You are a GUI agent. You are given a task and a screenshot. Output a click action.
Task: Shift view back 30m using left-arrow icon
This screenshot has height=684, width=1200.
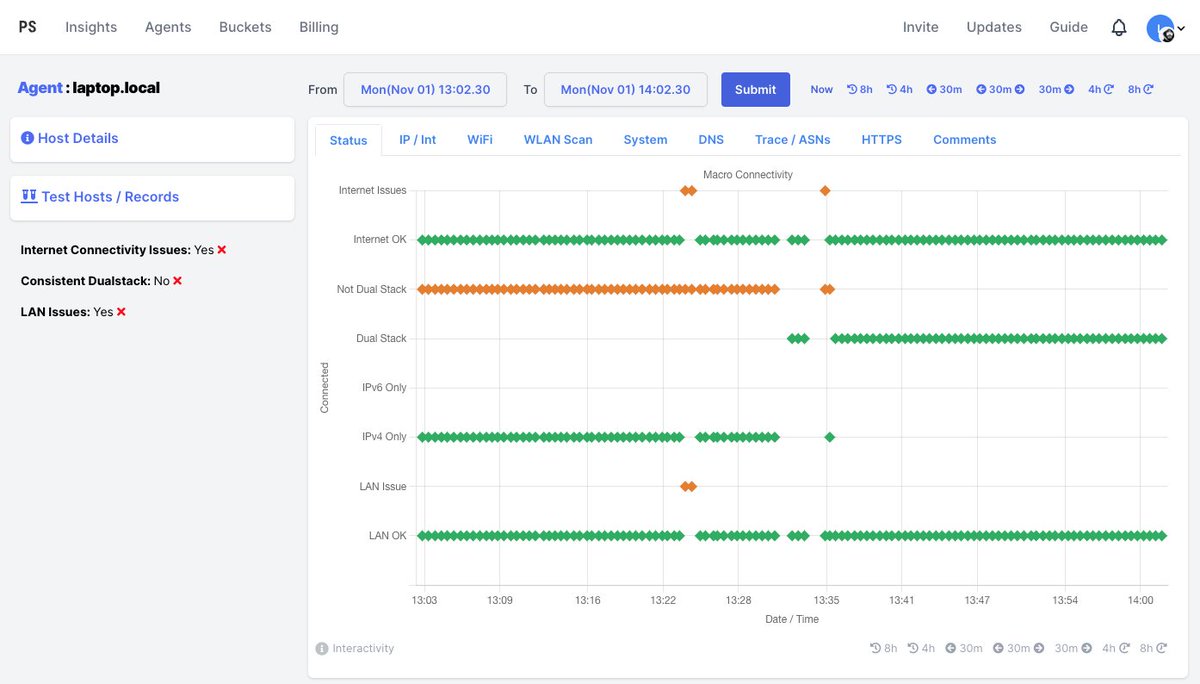pyautogui.click(x=932, y=88)
